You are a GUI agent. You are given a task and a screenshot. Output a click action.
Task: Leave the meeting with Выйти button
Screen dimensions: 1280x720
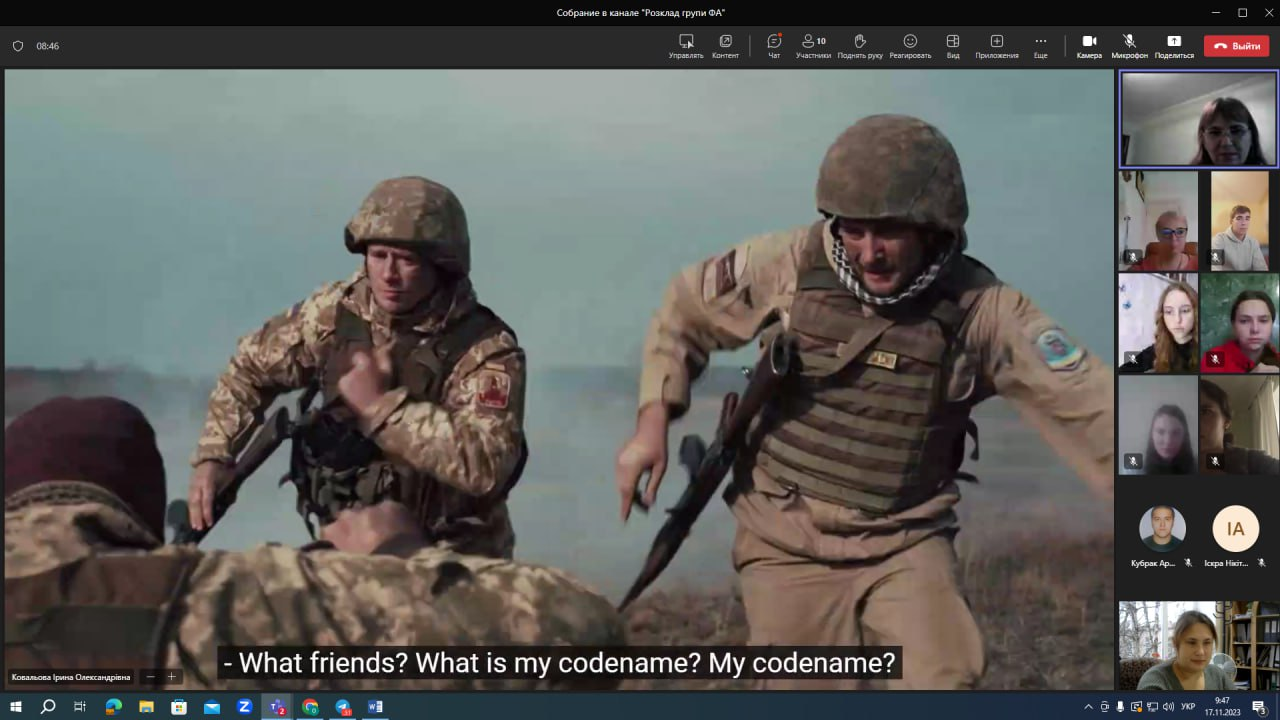pos(1236,46)
